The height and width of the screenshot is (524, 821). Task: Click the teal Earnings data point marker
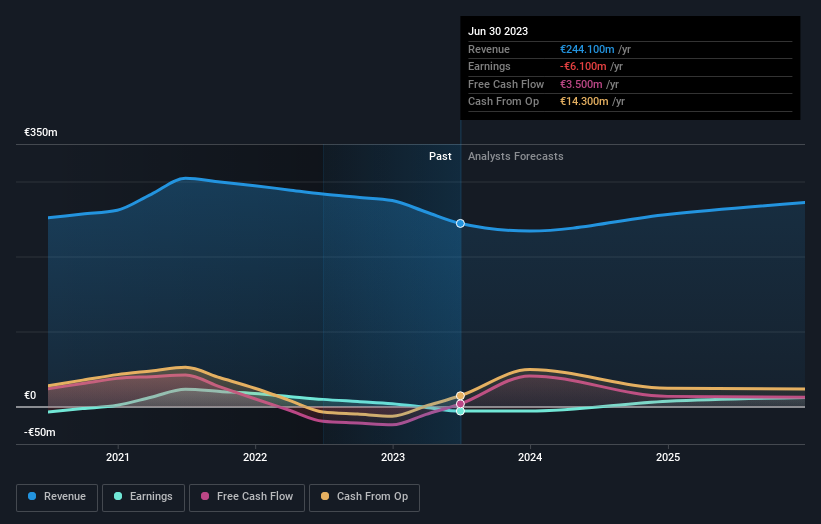pos(460,411)
